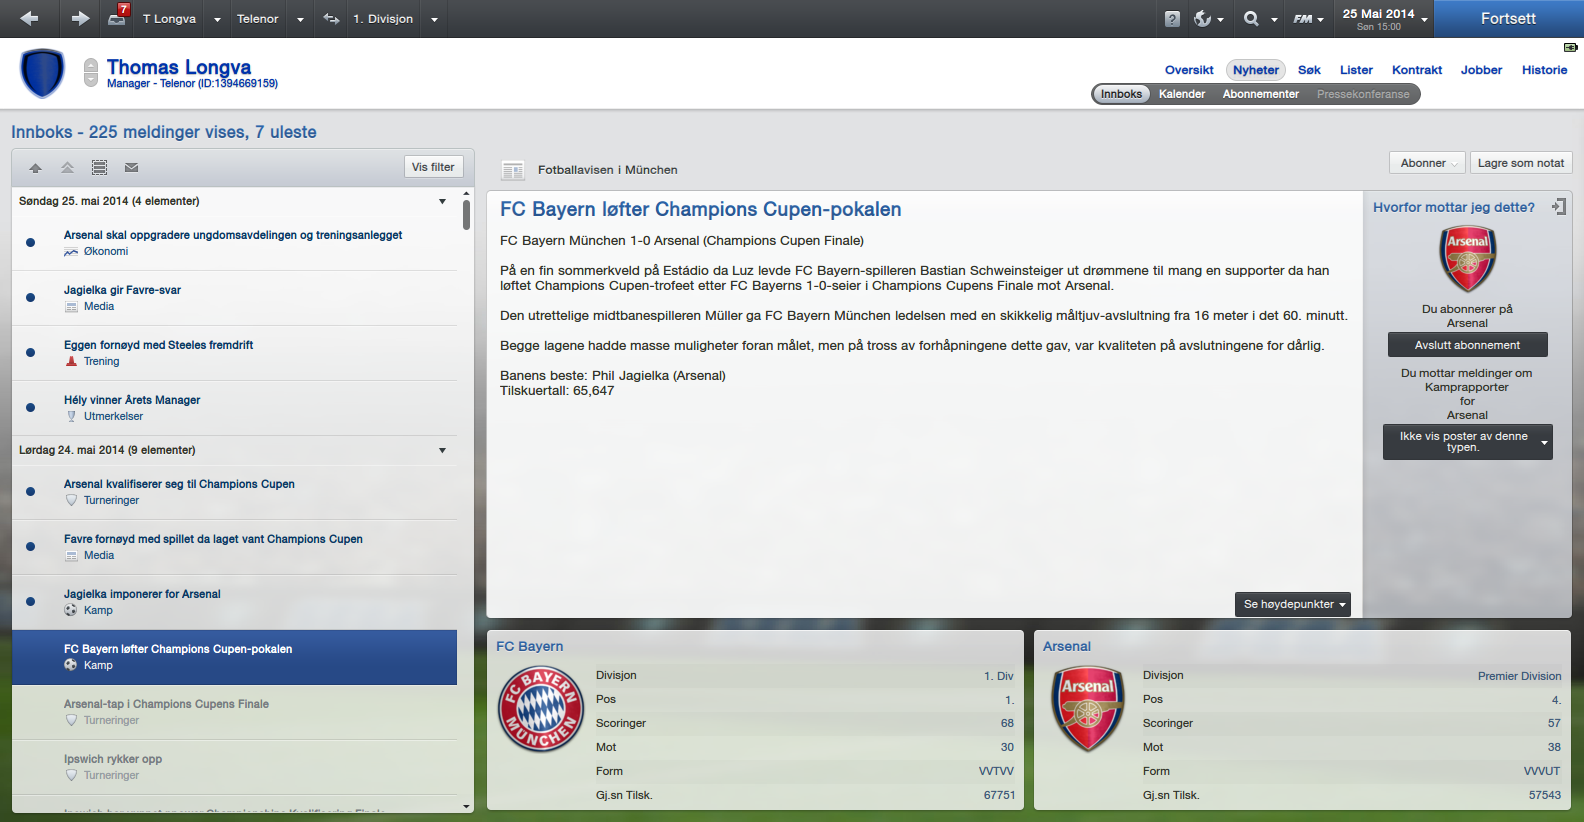
Task: Open the inbox icon with red badge
Action: tap(119, 16)
